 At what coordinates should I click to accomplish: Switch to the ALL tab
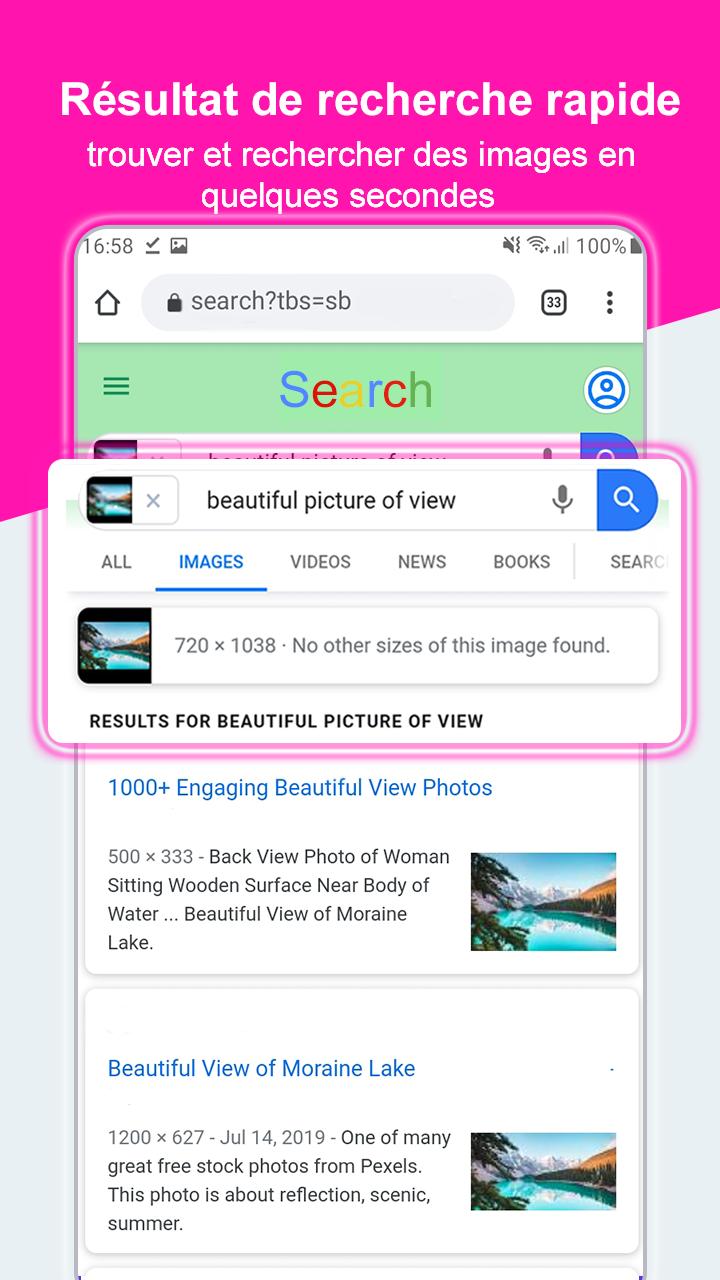click(116, 562)
